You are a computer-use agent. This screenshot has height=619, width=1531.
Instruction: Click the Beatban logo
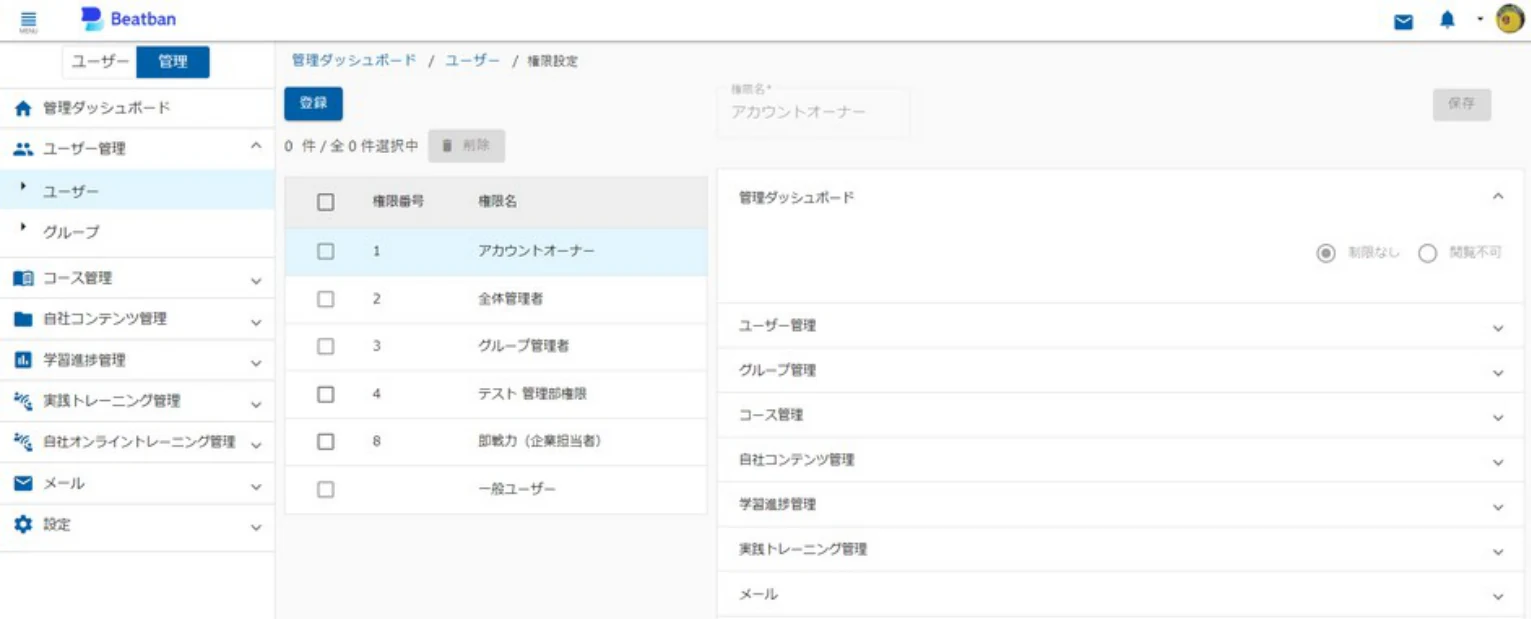point(128,19)
